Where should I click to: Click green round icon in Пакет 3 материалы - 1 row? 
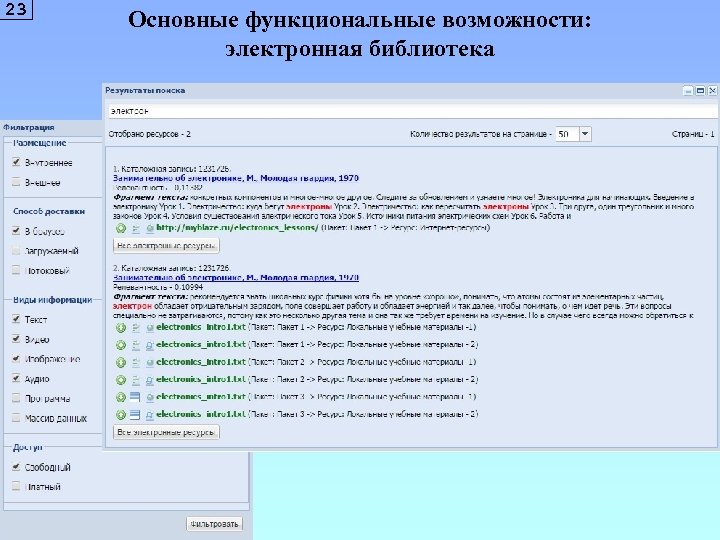point(120,398)
